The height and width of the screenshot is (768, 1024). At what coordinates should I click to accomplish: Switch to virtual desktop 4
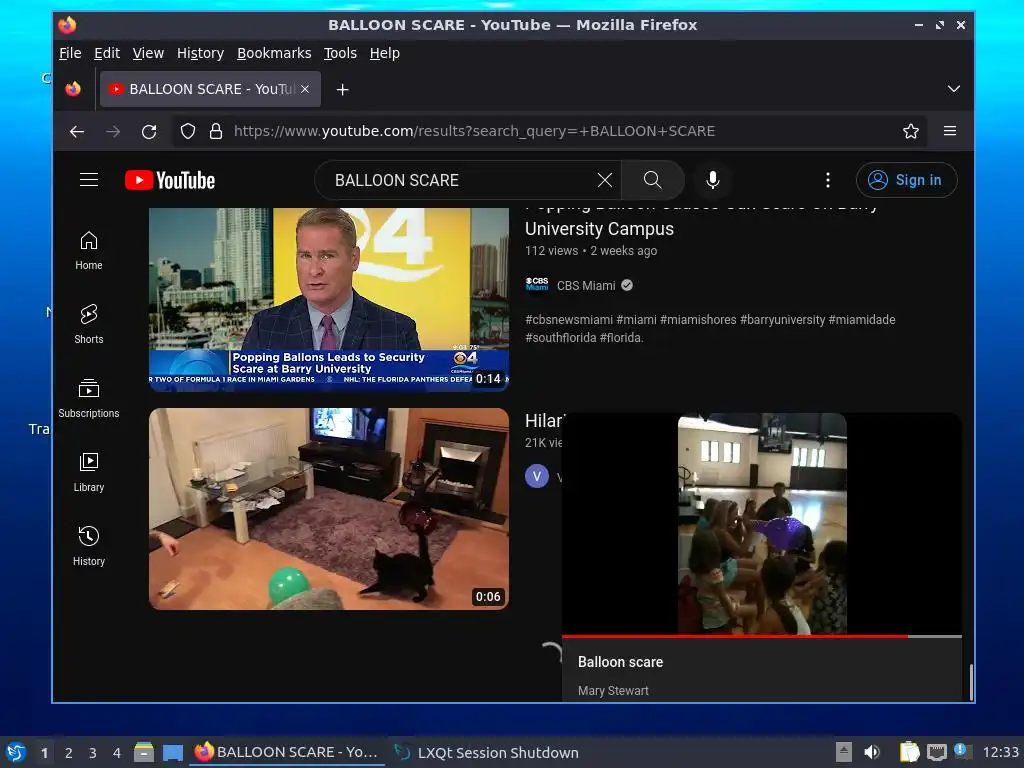tap(117, 753)
